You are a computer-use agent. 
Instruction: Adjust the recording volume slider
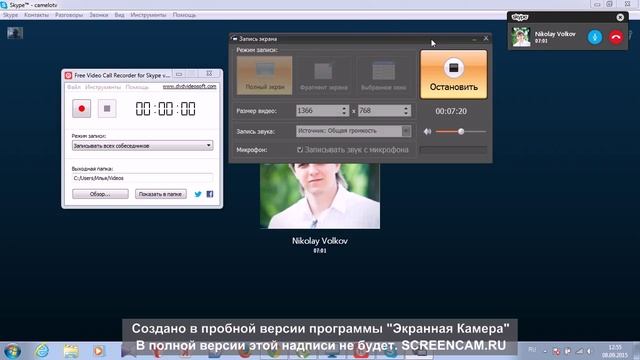pyautogui.click(x=461, y=131)
